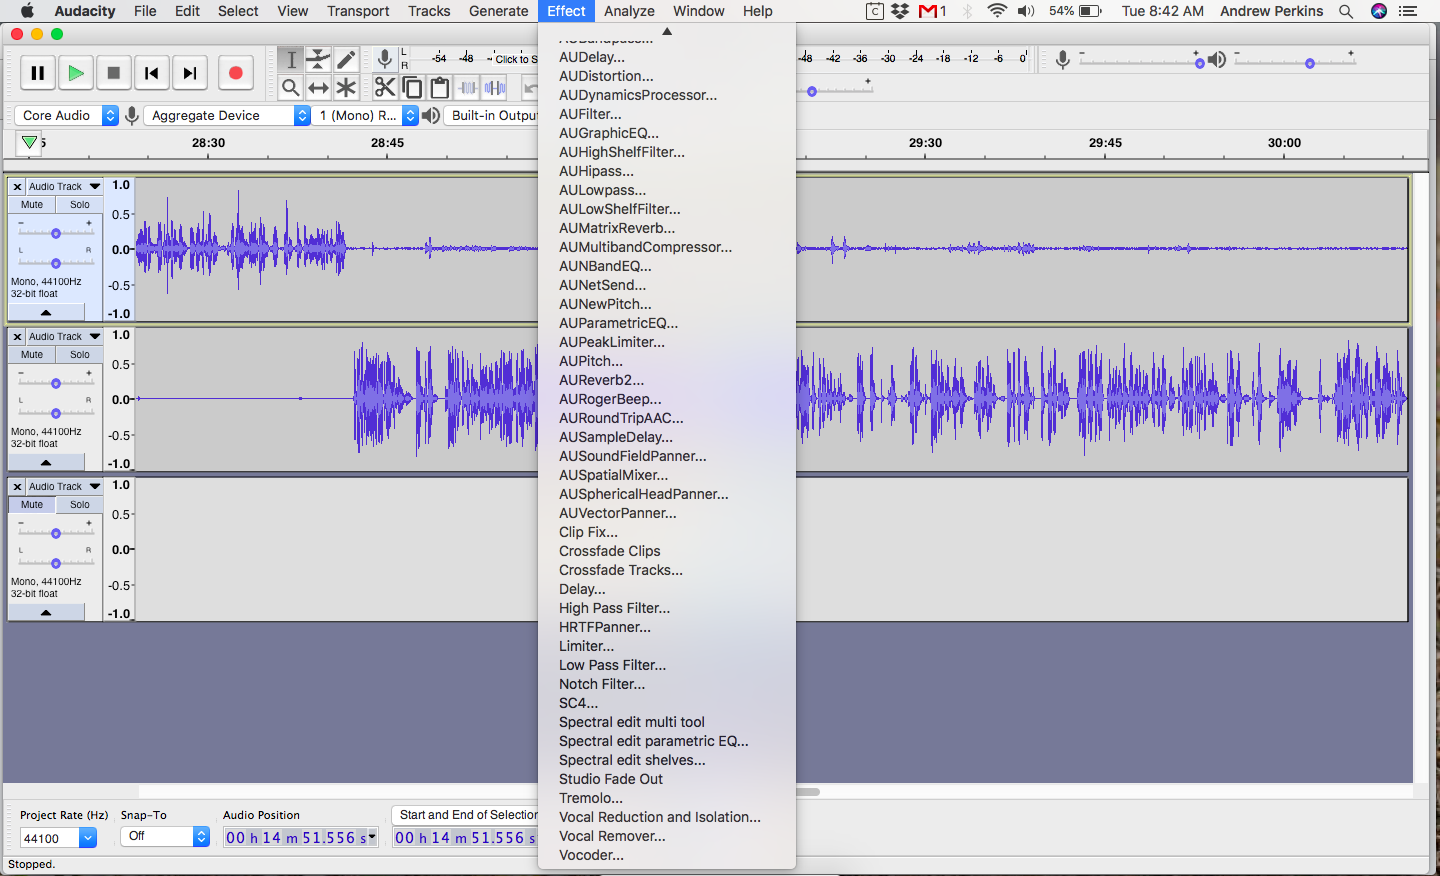
Task: Choose the Time Shift tool
Action: (x=318, y=87)
